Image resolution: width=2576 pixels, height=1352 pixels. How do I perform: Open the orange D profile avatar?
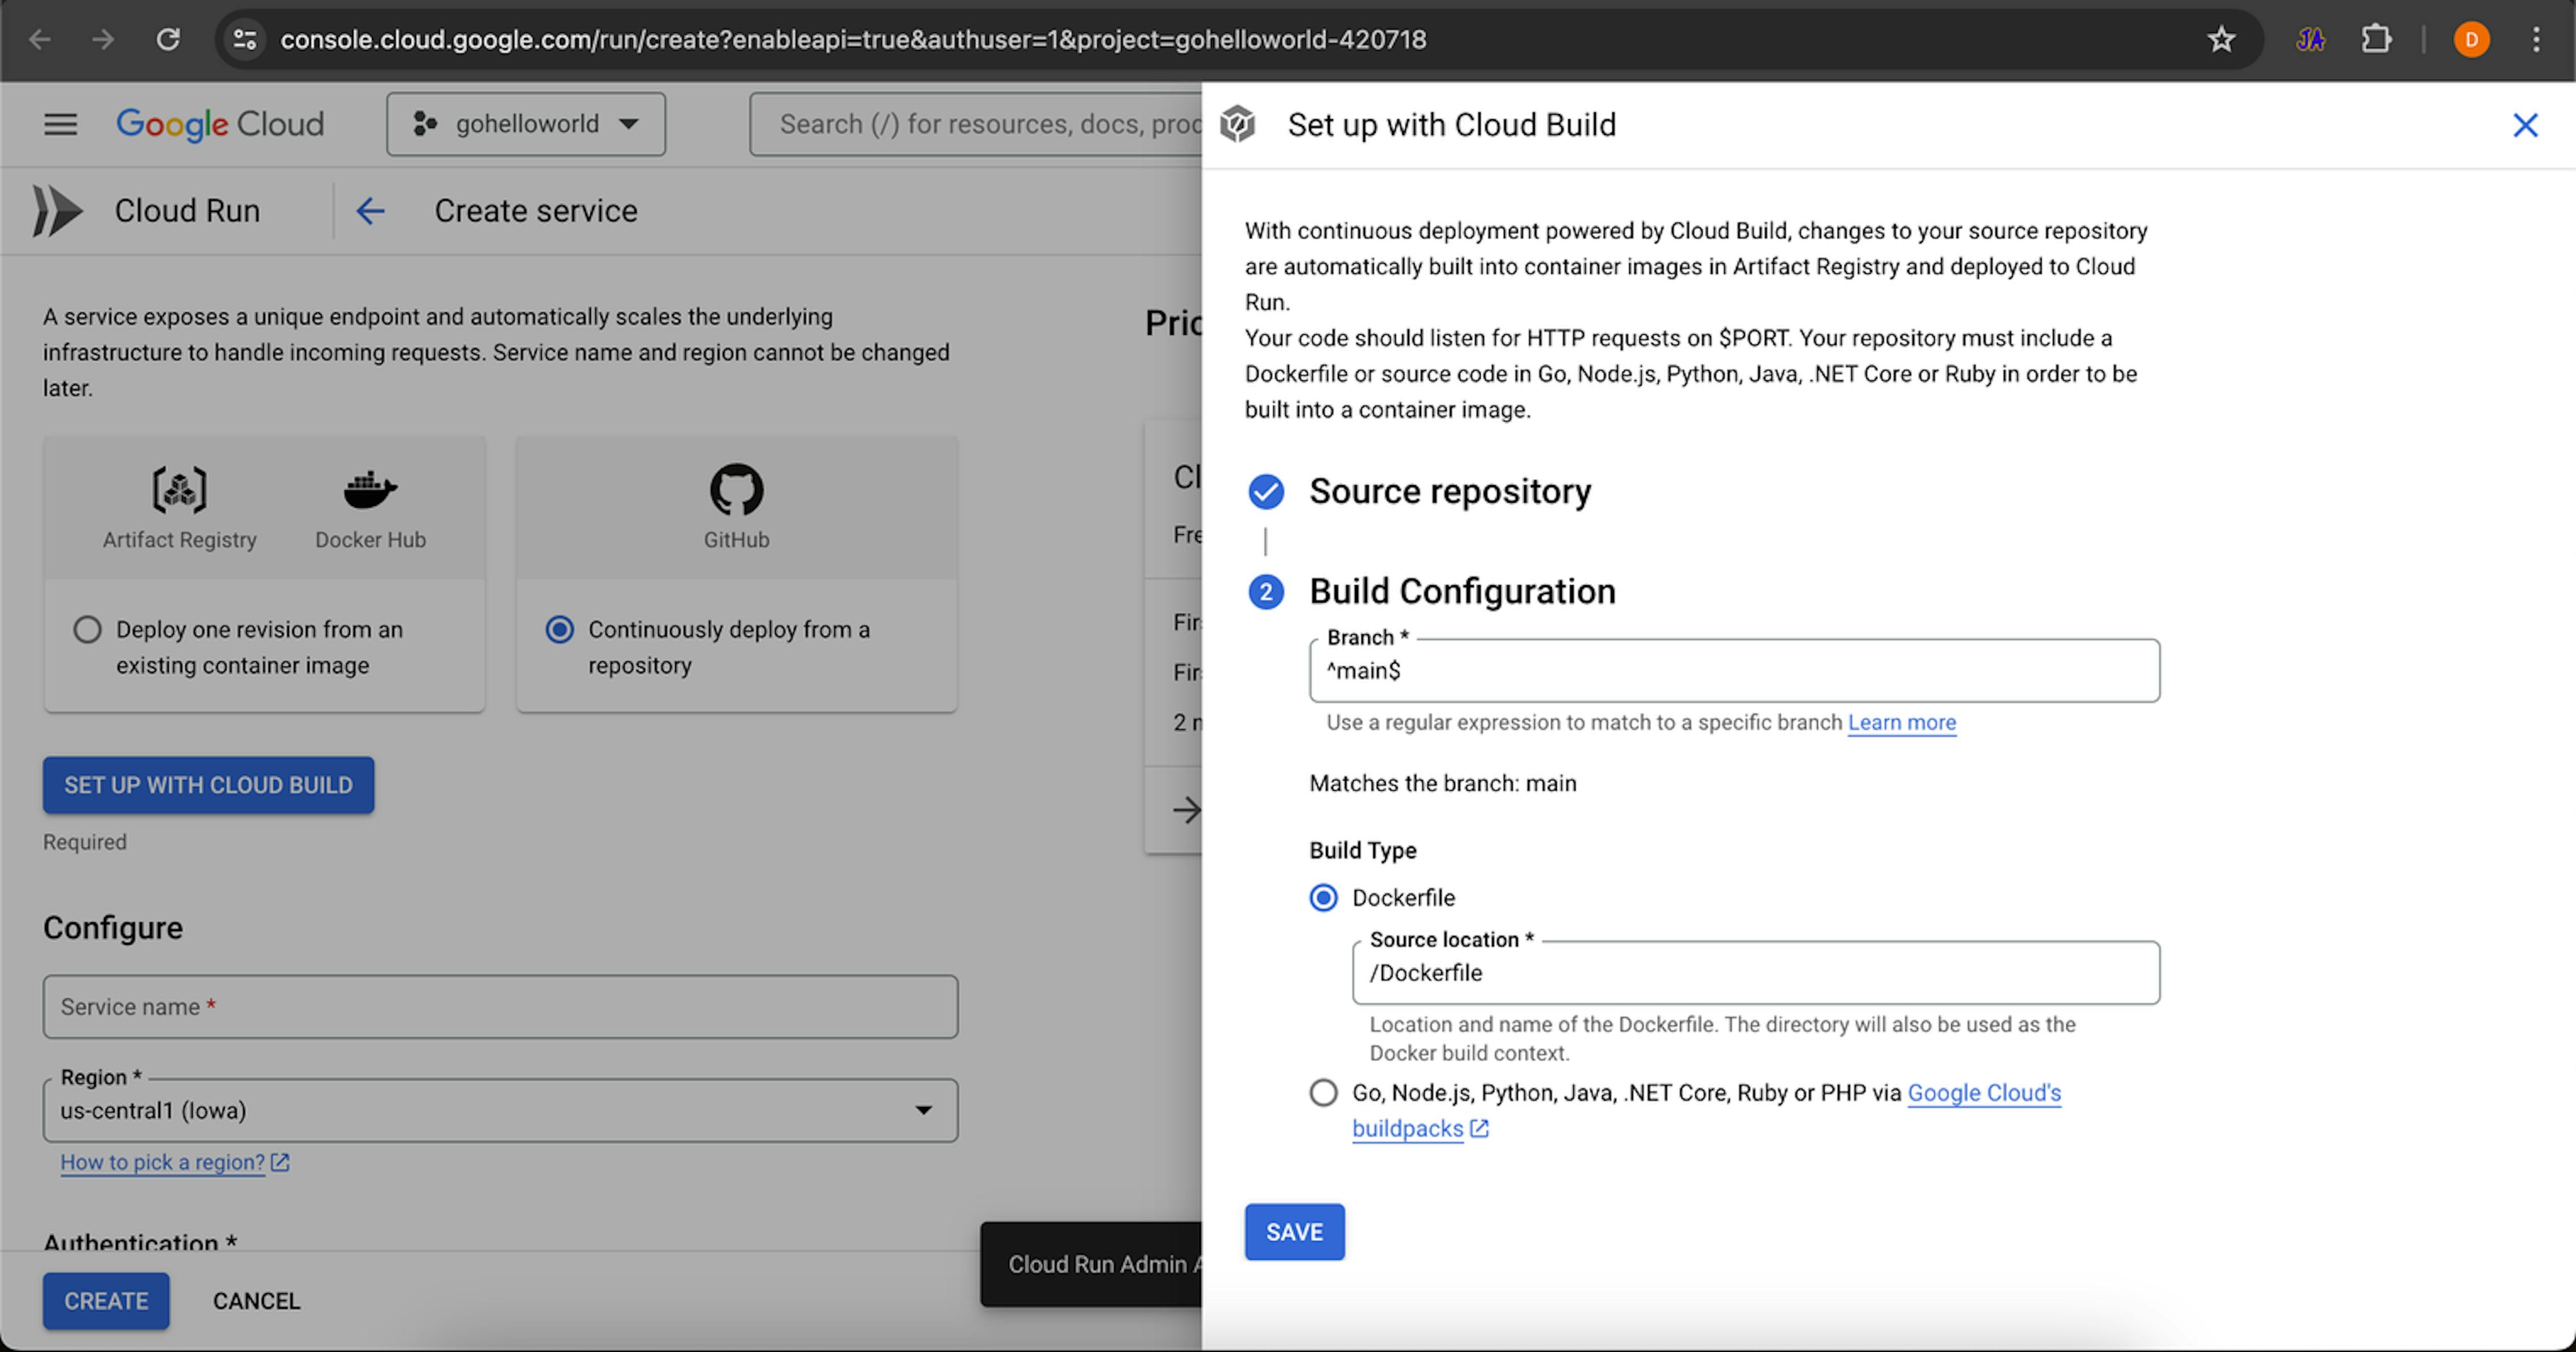coord(2471,40)
